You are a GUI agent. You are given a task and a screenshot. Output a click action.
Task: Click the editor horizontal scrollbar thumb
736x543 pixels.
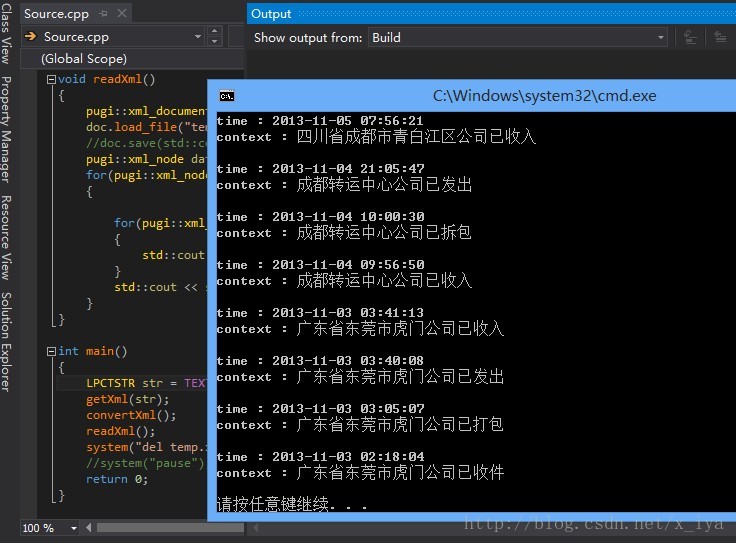coord(170,528)
